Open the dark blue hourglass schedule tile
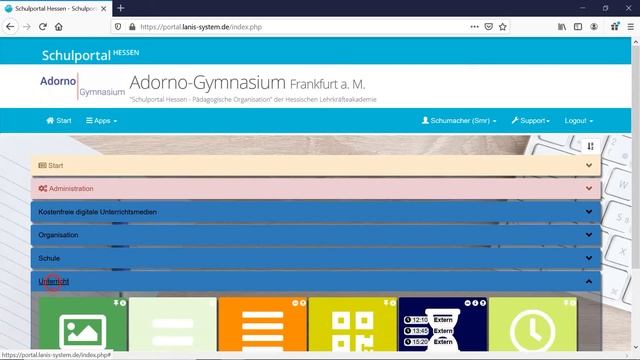The width and height of the screenshot is (640, 360). click(x=443, y=324)
